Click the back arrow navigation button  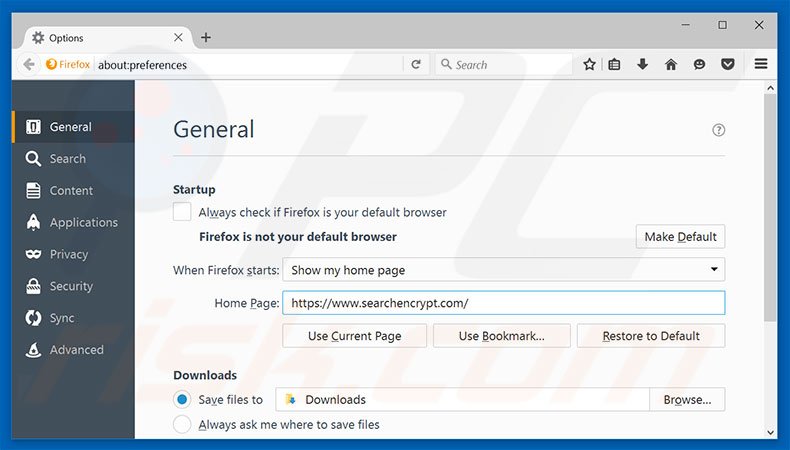pos(29,65)
